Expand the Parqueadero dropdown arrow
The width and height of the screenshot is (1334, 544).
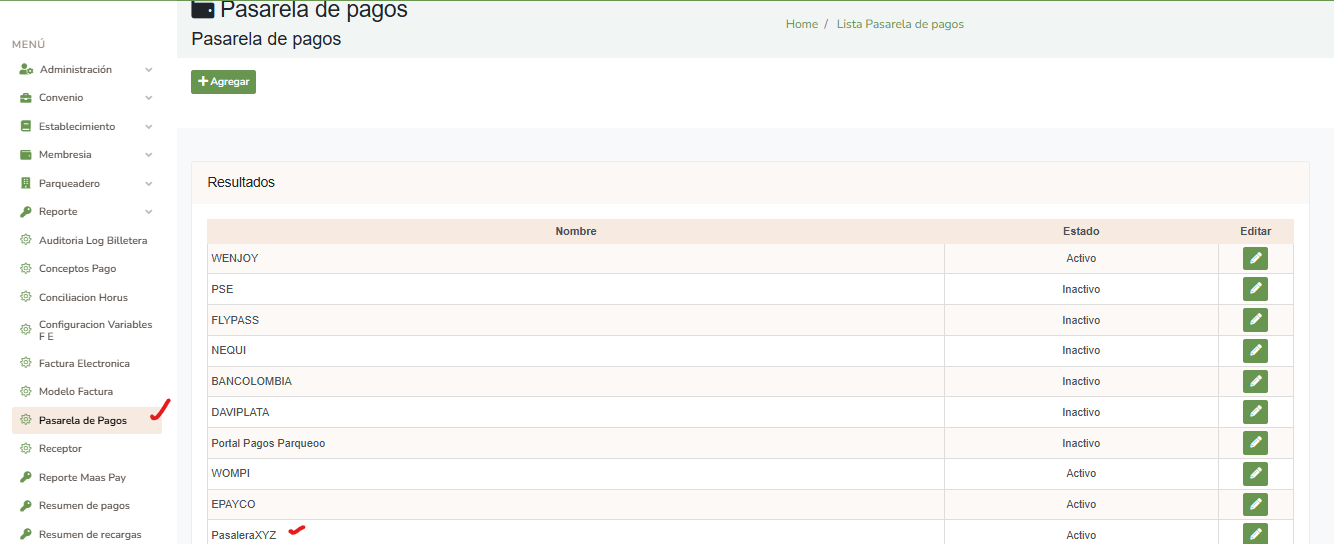click(x=148, y=184)
